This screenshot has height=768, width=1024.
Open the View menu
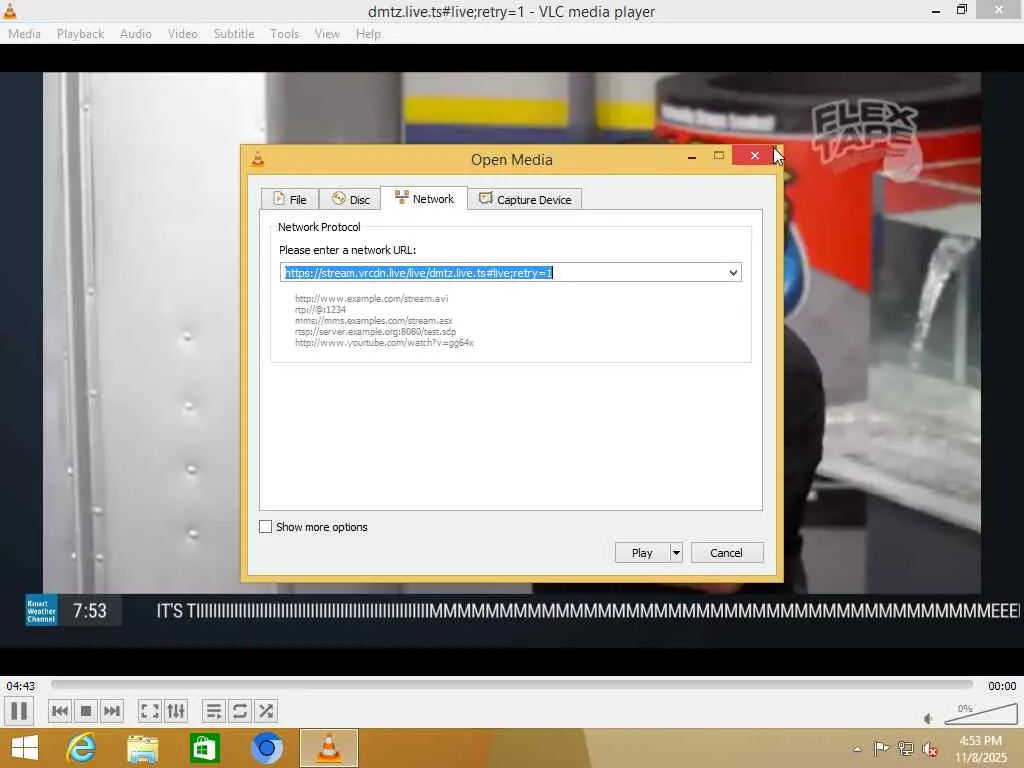coord(327,33)
